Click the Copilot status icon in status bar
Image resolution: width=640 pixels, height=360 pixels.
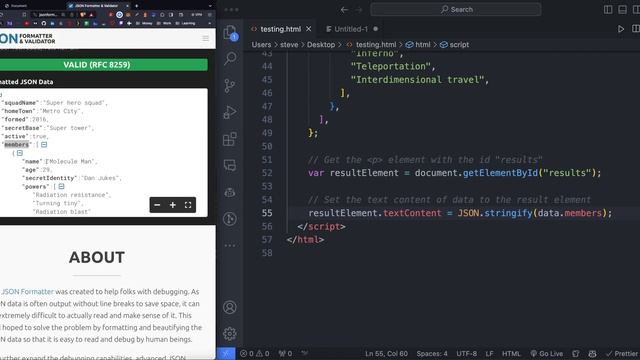pos(592,353)
